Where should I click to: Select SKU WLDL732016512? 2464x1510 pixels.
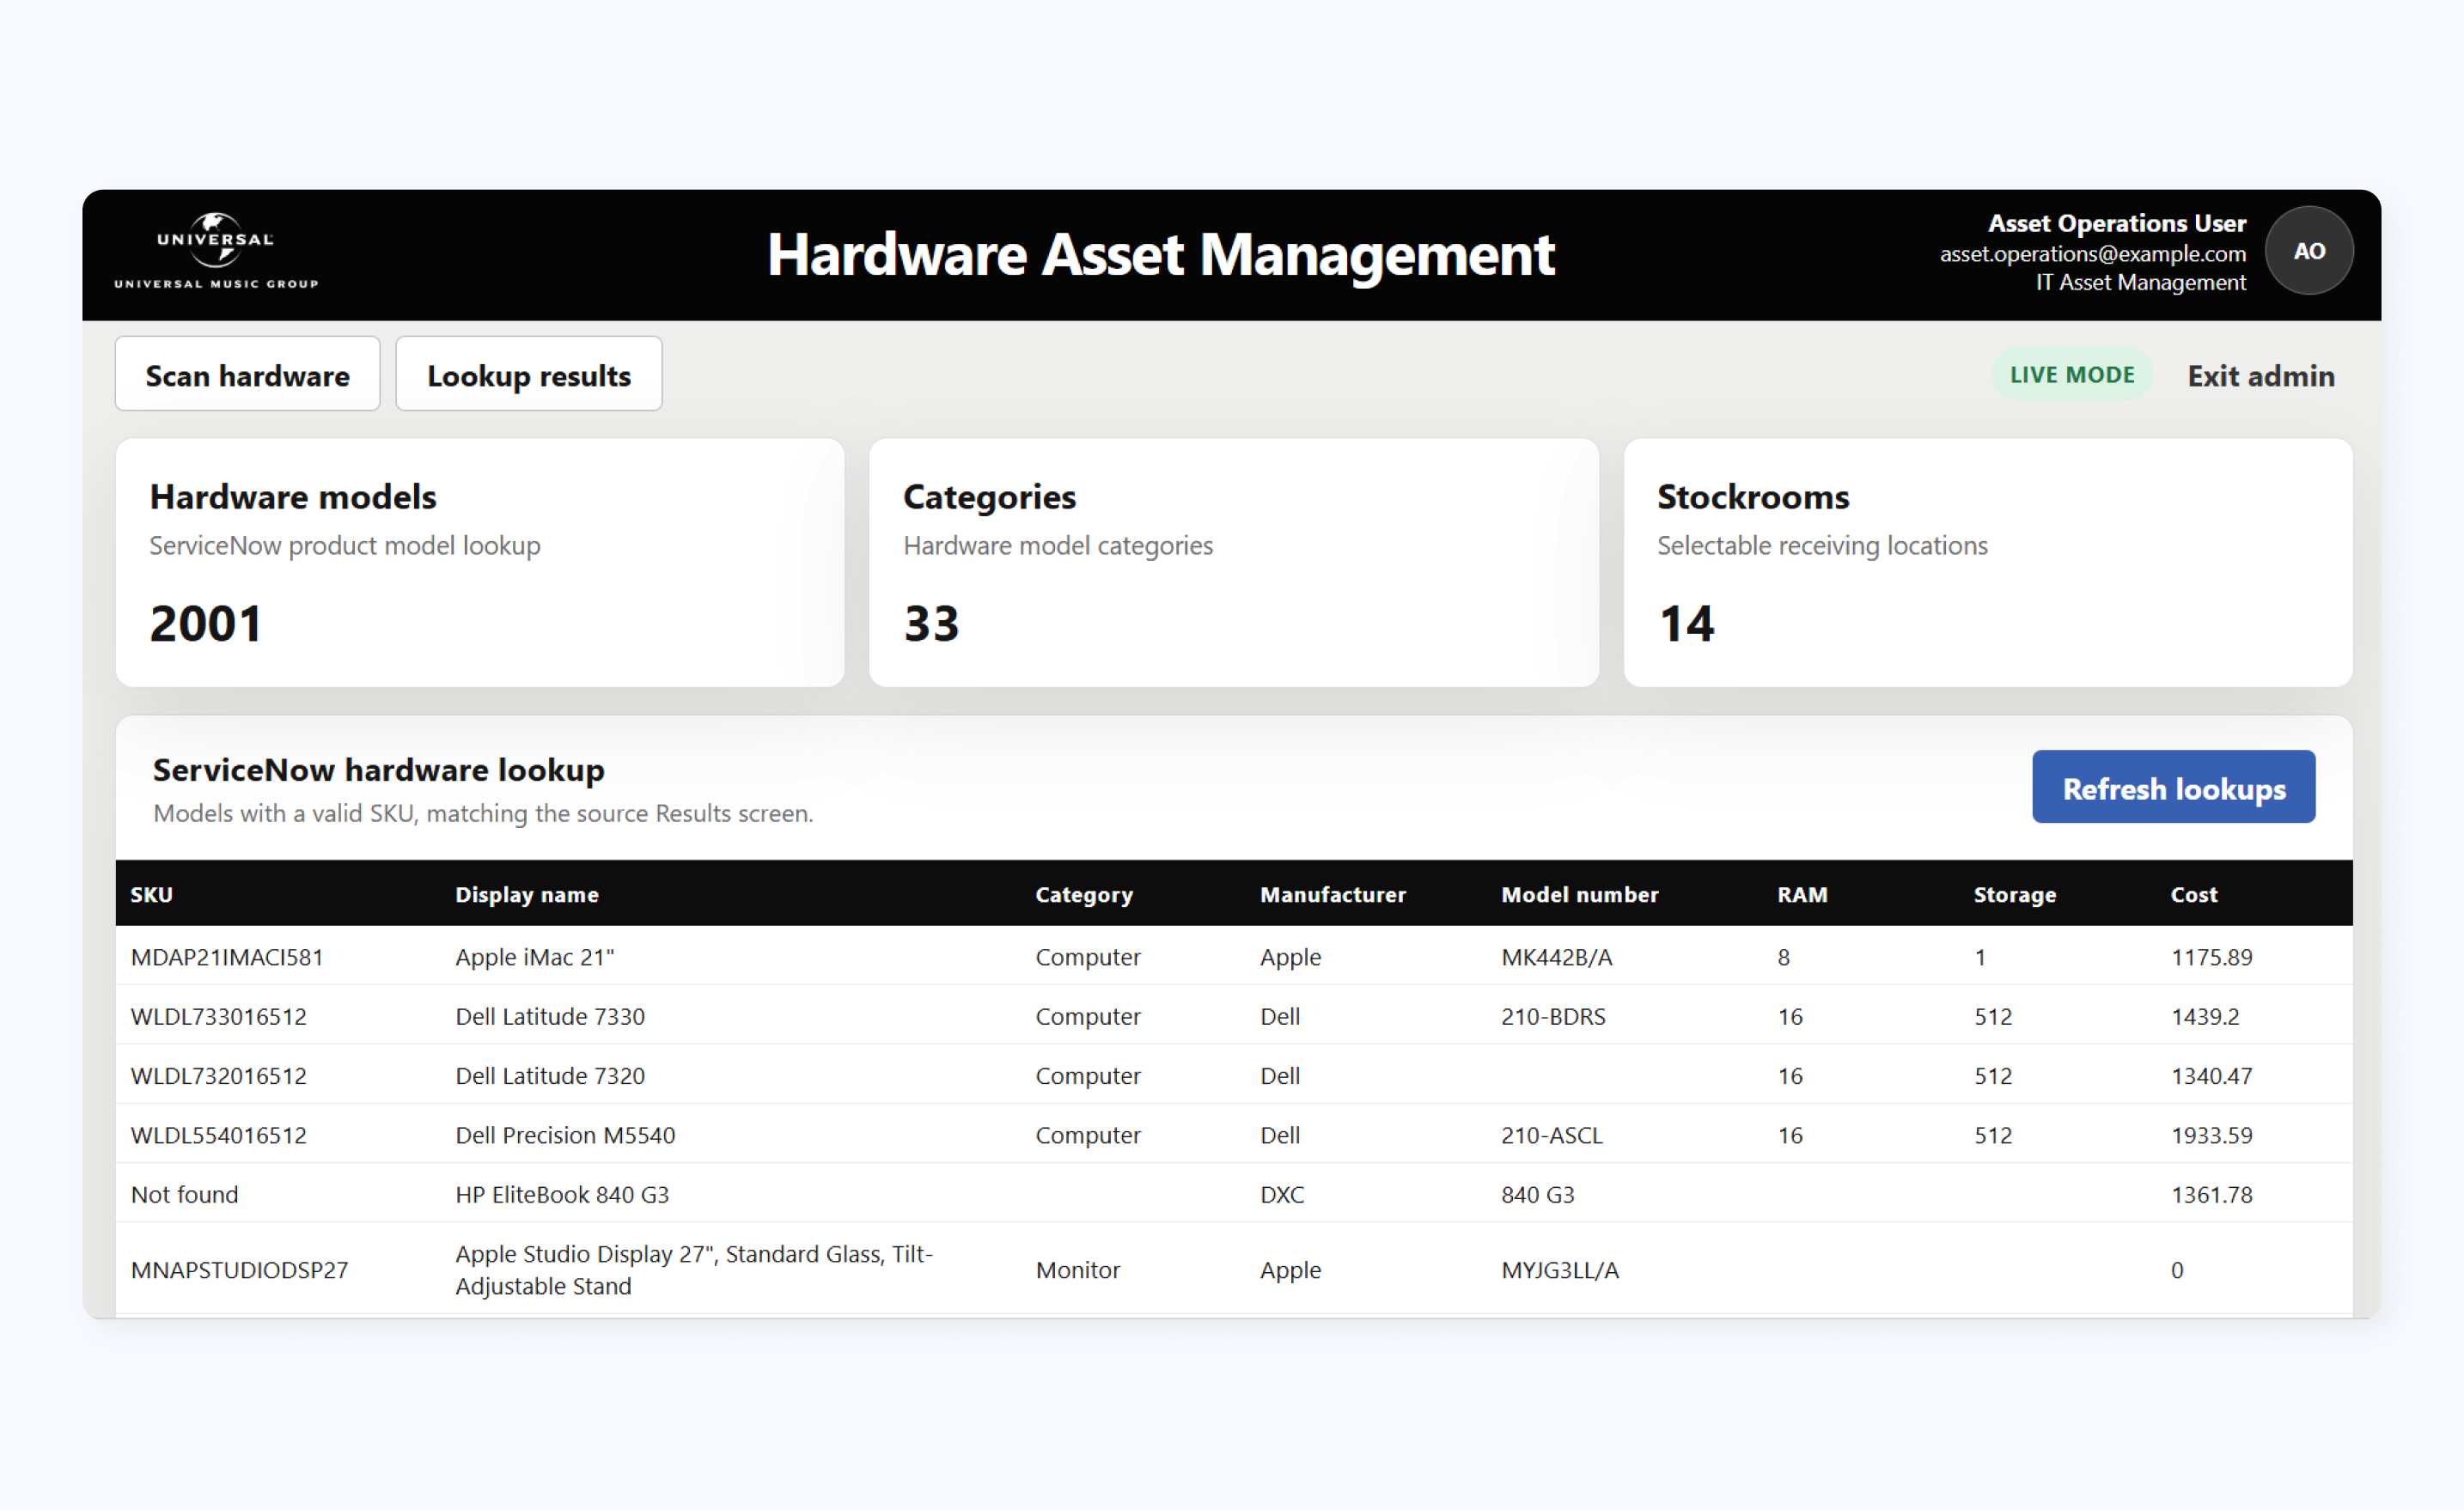coord(219,1076)
